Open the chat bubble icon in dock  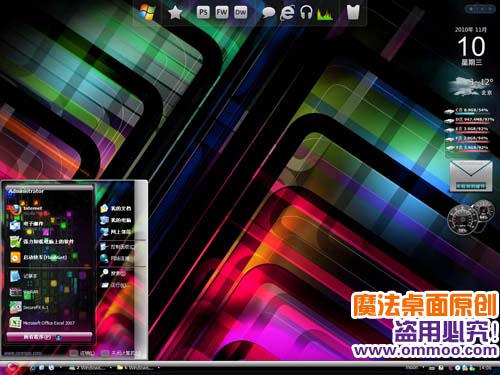pos(269,13)
